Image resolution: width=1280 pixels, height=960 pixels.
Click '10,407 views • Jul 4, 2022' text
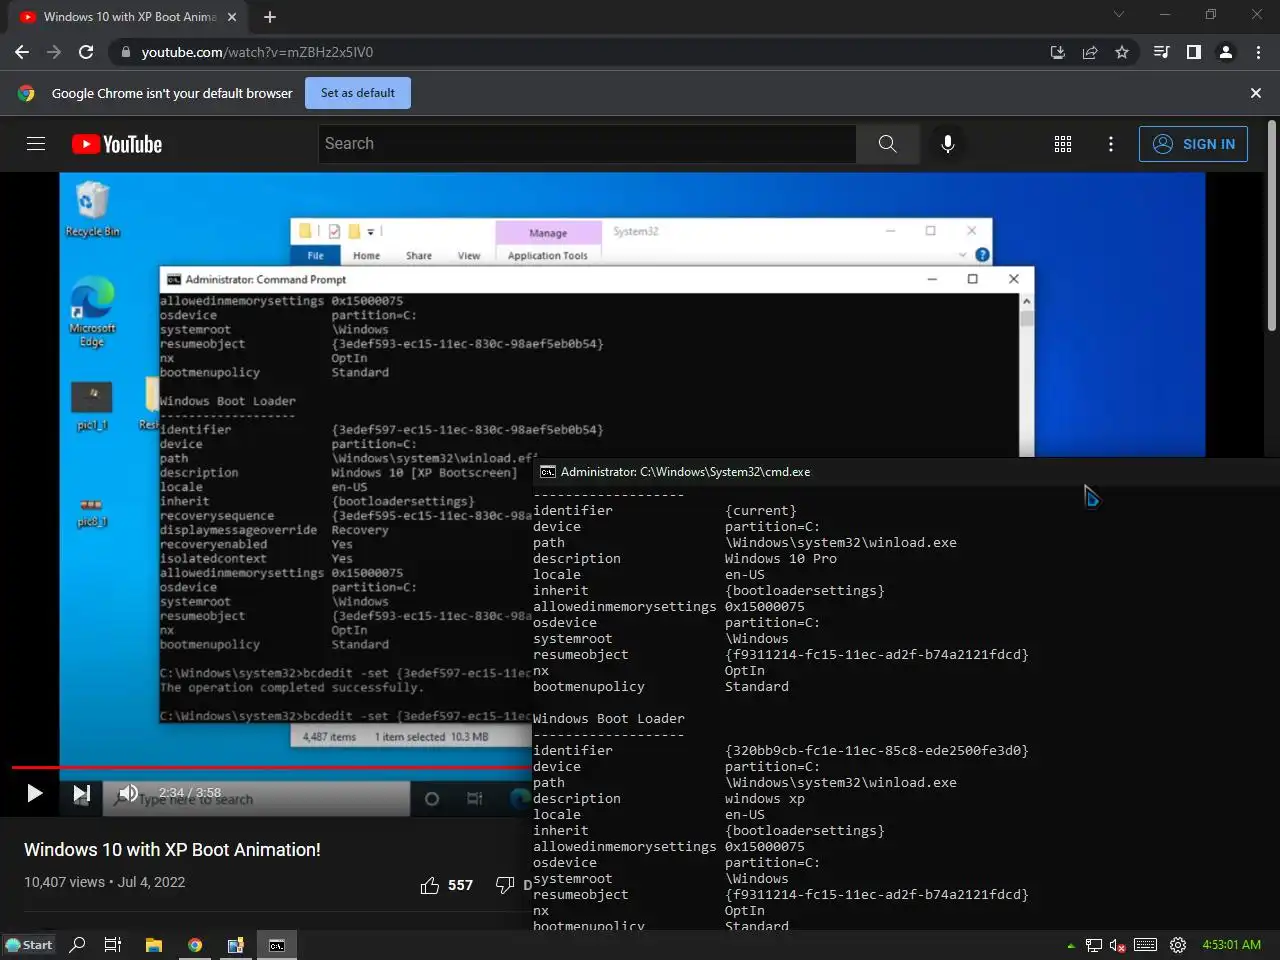[104, 882]
